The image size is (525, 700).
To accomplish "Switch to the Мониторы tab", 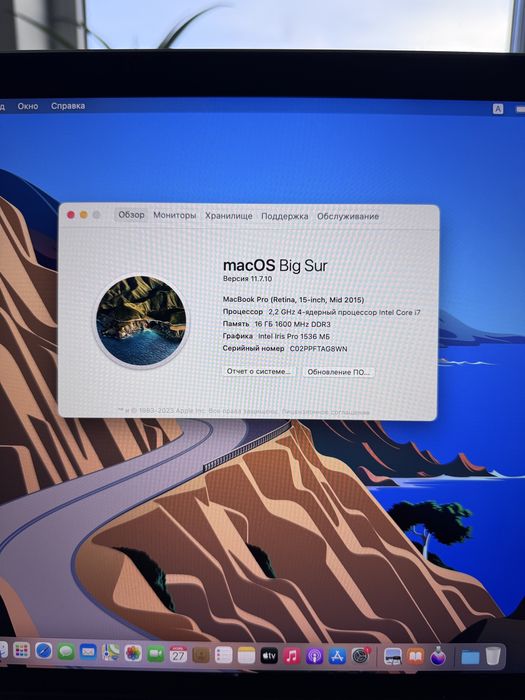I will coord(175,215).
